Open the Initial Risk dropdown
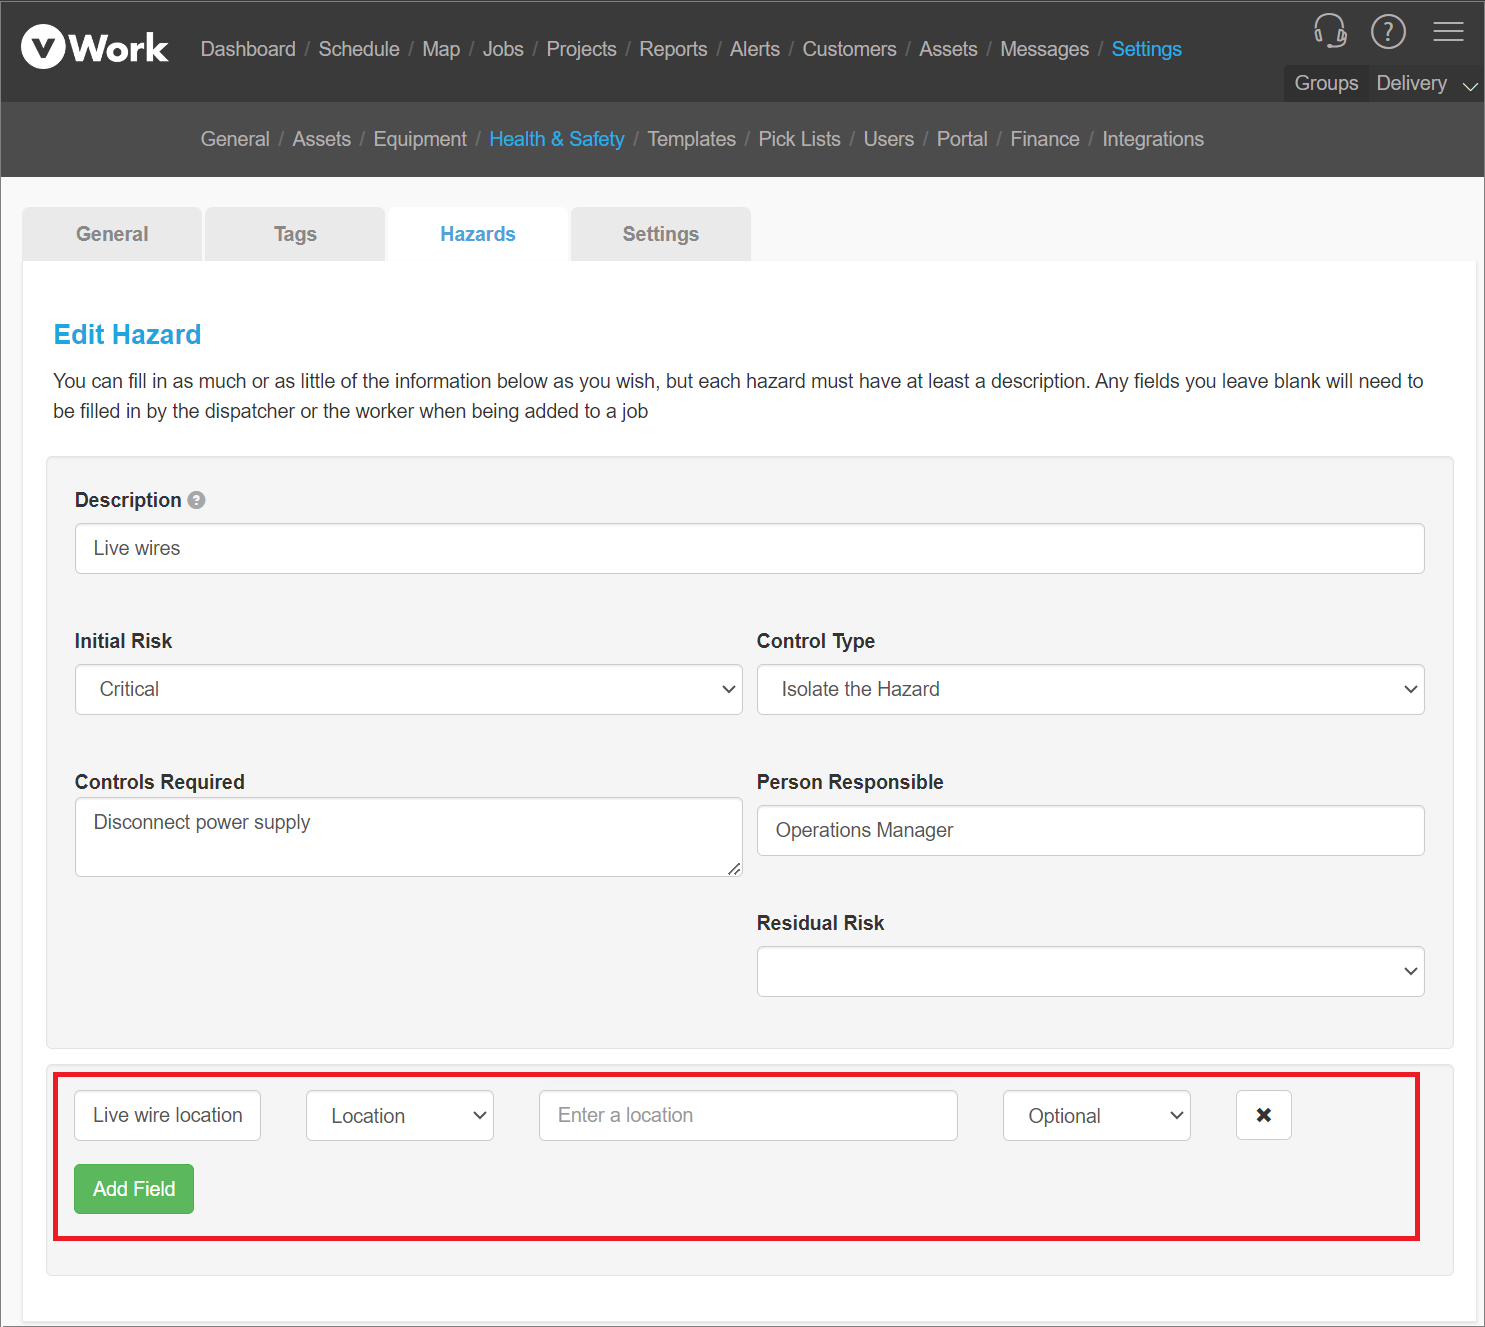1485x1327 pixels. (x=408, y=689)
